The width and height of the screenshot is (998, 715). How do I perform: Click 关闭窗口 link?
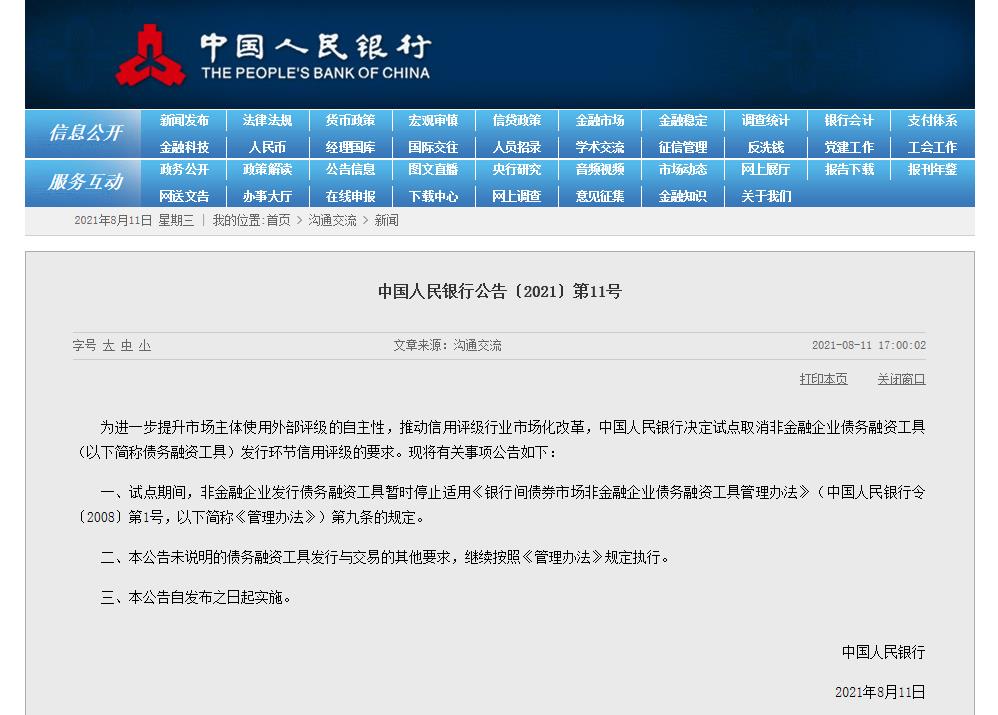point(901,379)
